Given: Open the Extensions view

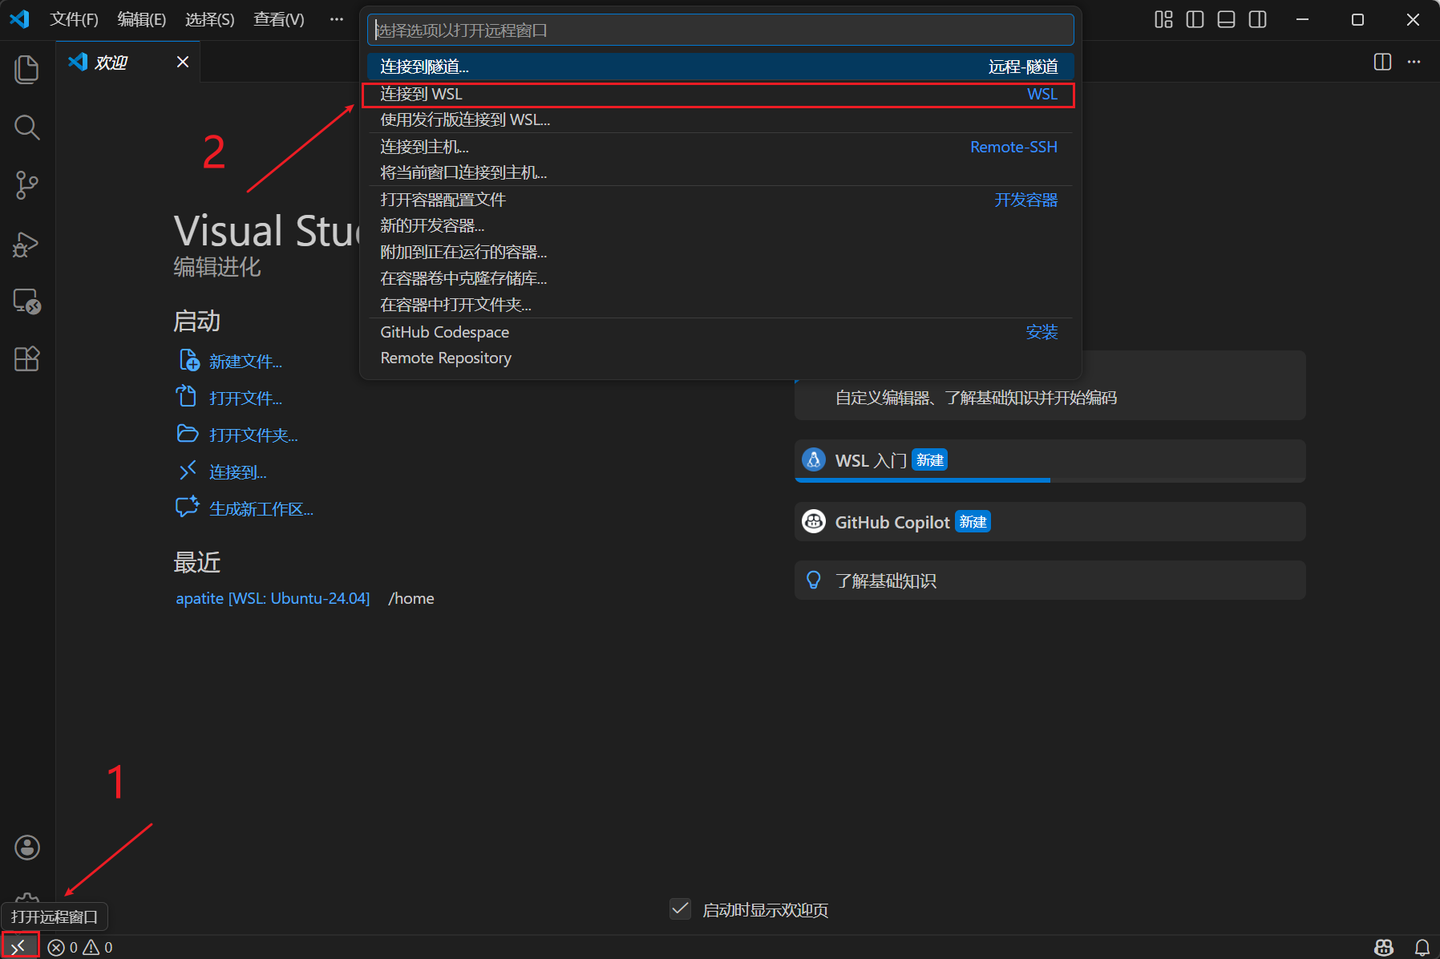Looking at the screenshot, I should coord(27,359).
